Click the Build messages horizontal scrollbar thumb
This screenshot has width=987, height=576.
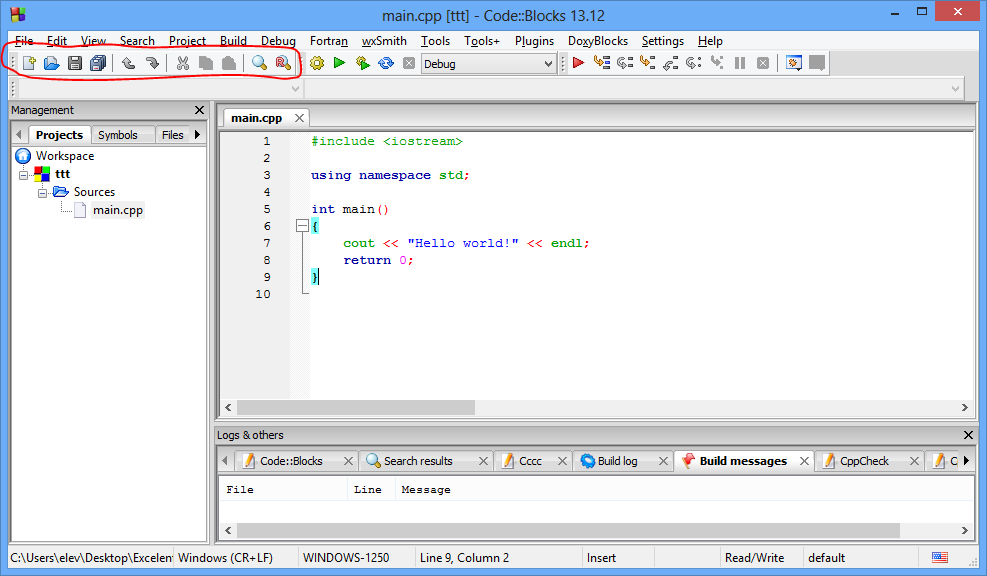coord(568,531)
